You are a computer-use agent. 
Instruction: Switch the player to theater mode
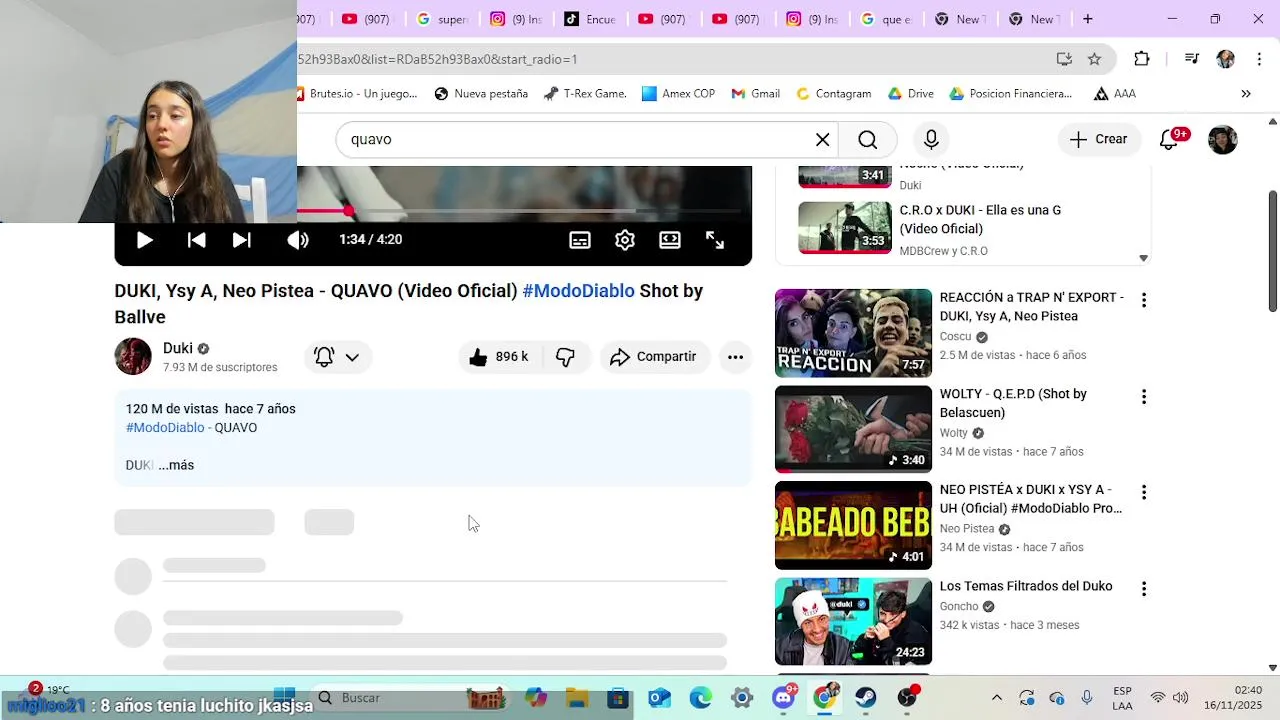[x=670, y=240]
